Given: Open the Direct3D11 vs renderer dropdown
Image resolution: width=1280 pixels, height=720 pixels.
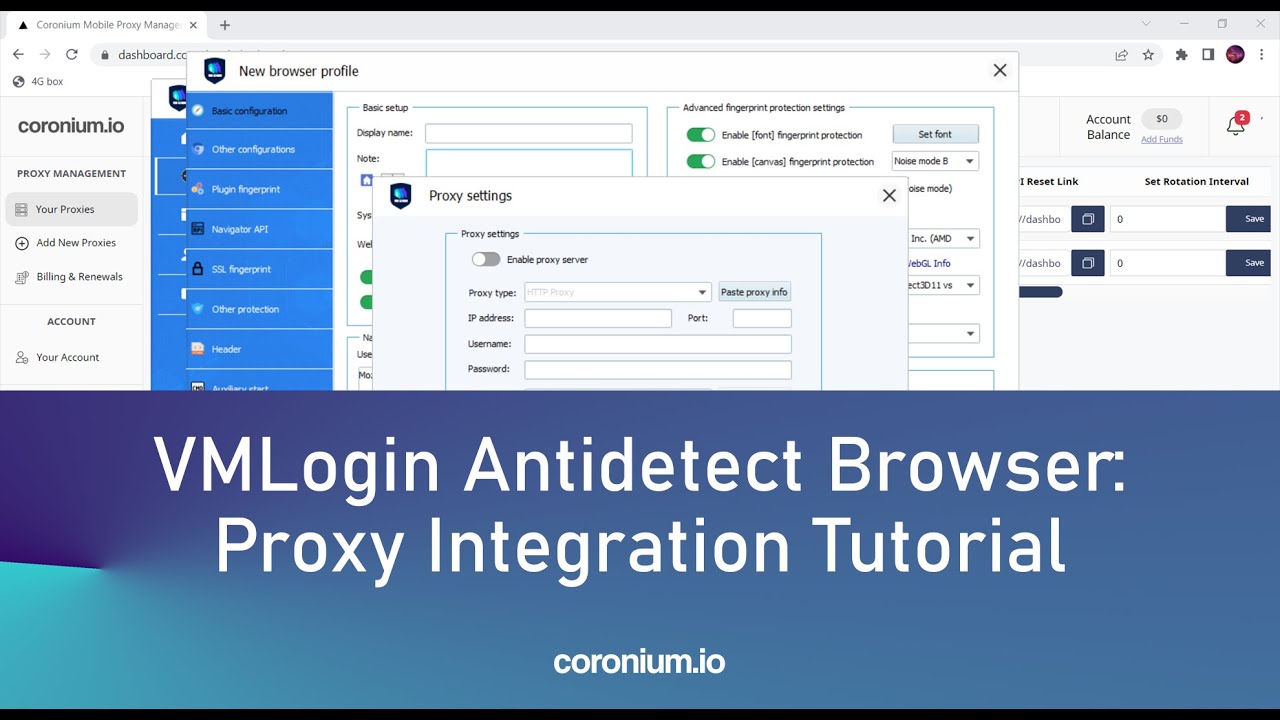Looking at the screenshot, I should [943, 285].
